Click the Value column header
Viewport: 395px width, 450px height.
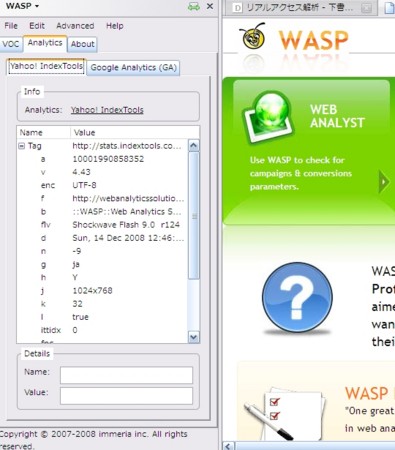[x=135, y=132]
